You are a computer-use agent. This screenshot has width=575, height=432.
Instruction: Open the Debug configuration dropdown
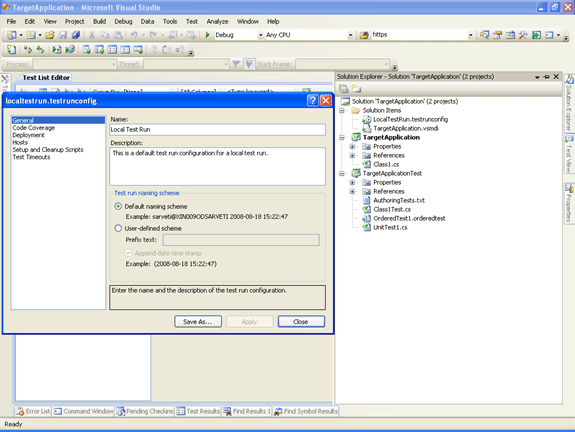[x=260, y=35]
